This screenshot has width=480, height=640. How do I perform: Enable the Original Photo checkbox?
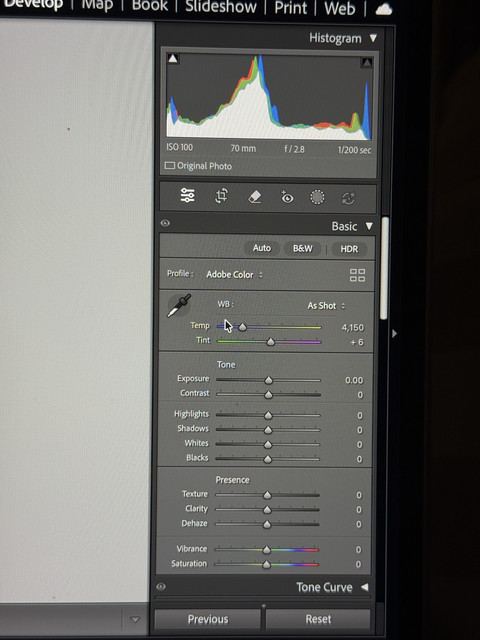(169, 166)
